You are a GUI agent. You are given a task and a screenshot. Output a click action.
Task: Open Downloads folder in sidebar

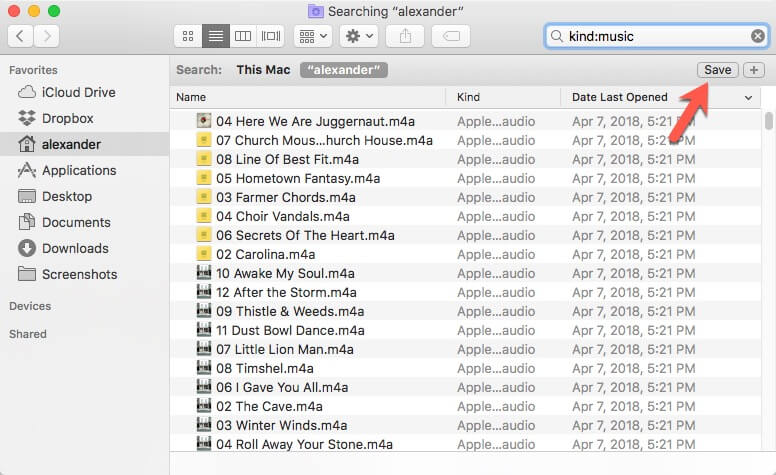coord(75,248)
